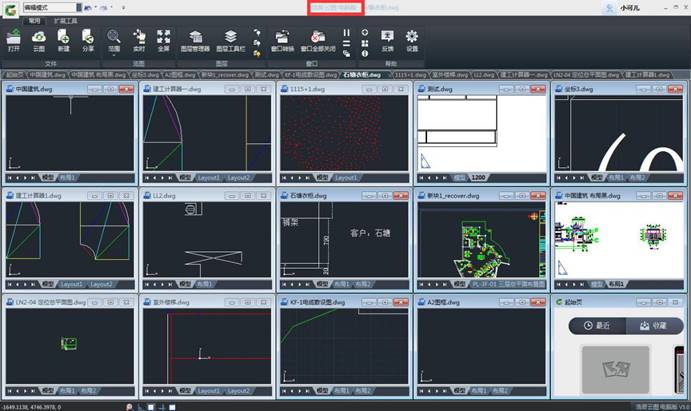
Task: Open the 云图 cloud drawing tool
Action: (39, 38)
